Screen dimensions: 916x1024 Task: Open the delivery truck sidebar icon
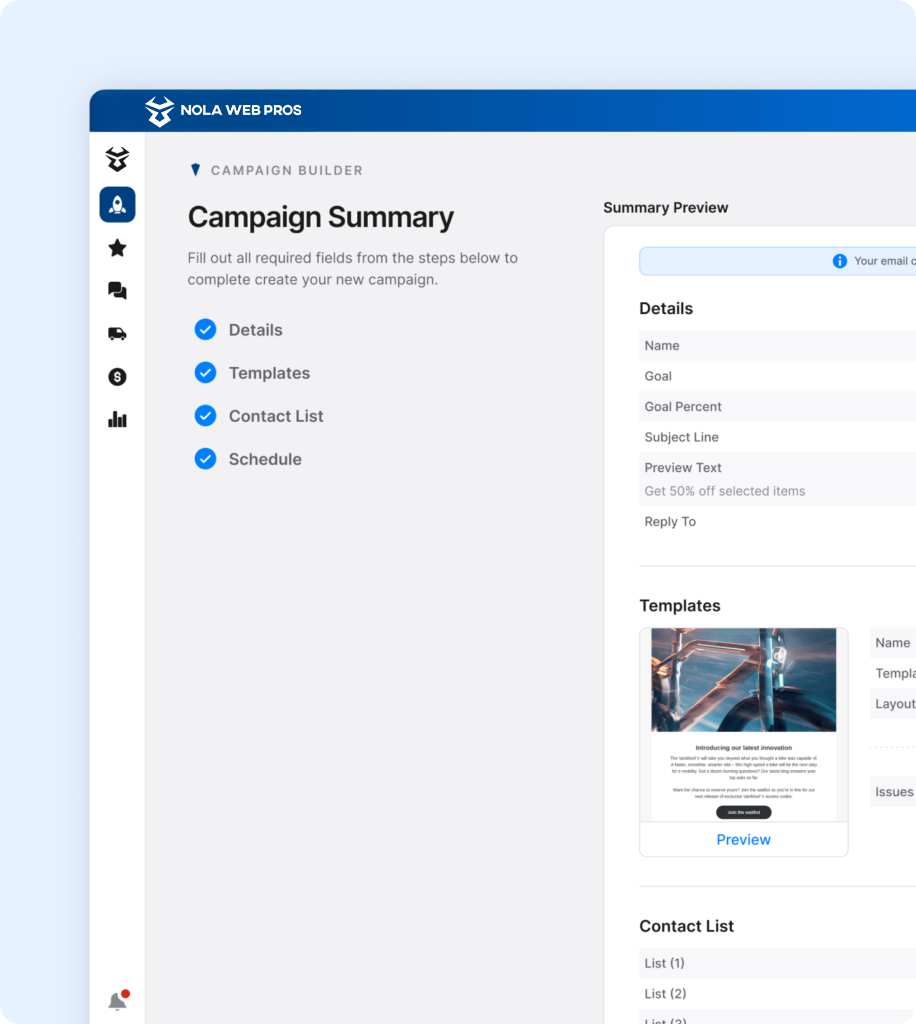pyautogui.click(x=118, y=334)
